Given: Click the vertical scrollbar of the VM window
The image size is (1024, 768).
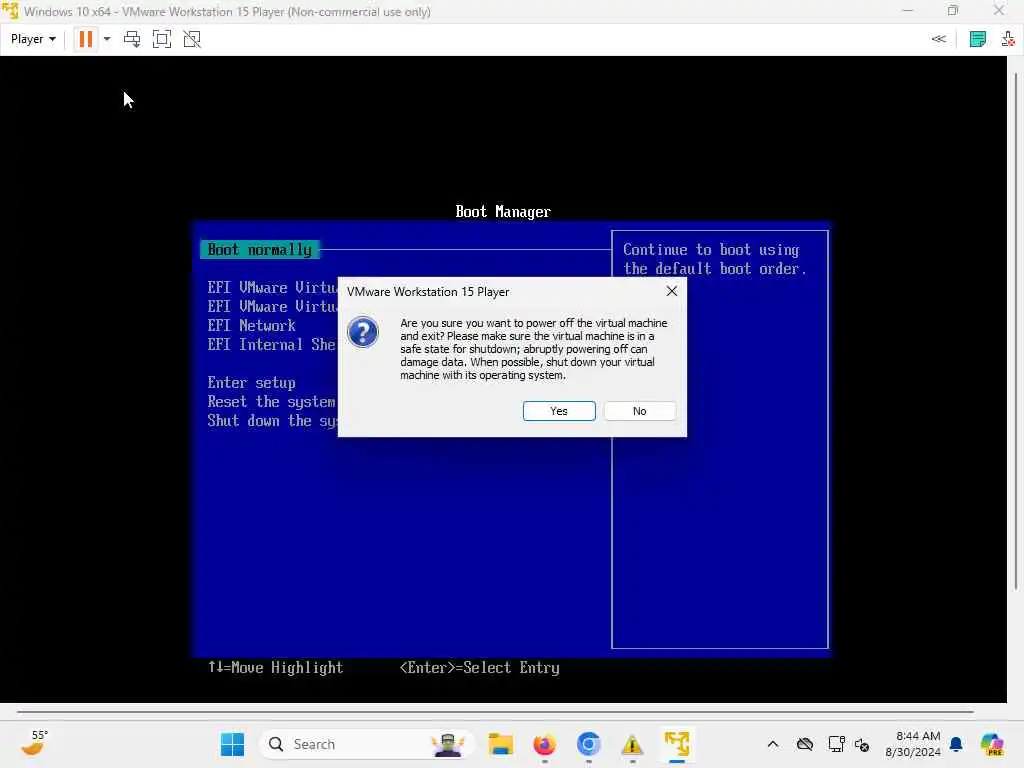Looking at the screenshot, I should click(1016, 330).
